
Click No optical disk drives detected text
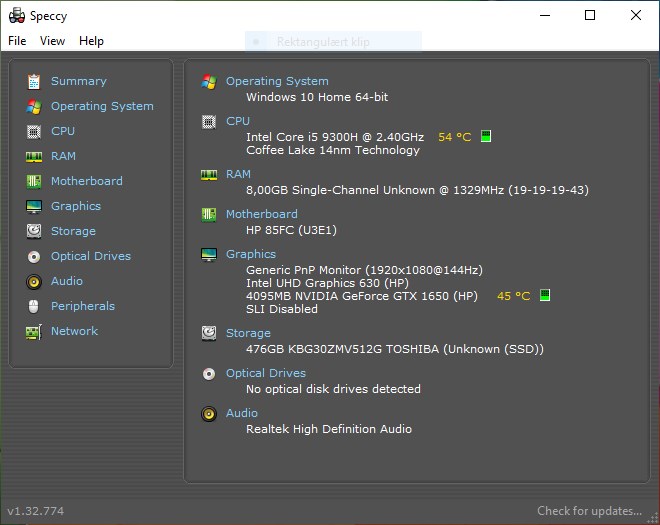tap(333, 389)
